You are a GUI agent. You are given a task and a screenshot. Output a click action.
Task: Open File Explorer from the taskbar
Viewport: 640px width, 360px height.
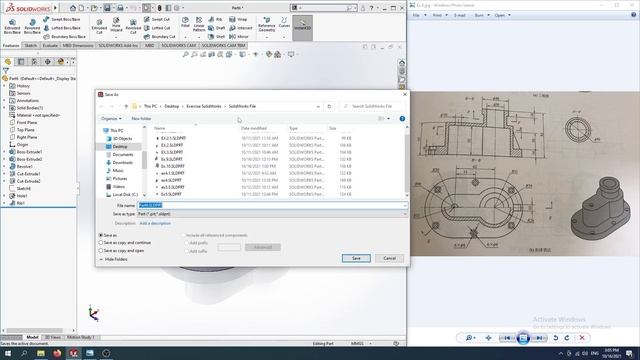pos(41,353)
